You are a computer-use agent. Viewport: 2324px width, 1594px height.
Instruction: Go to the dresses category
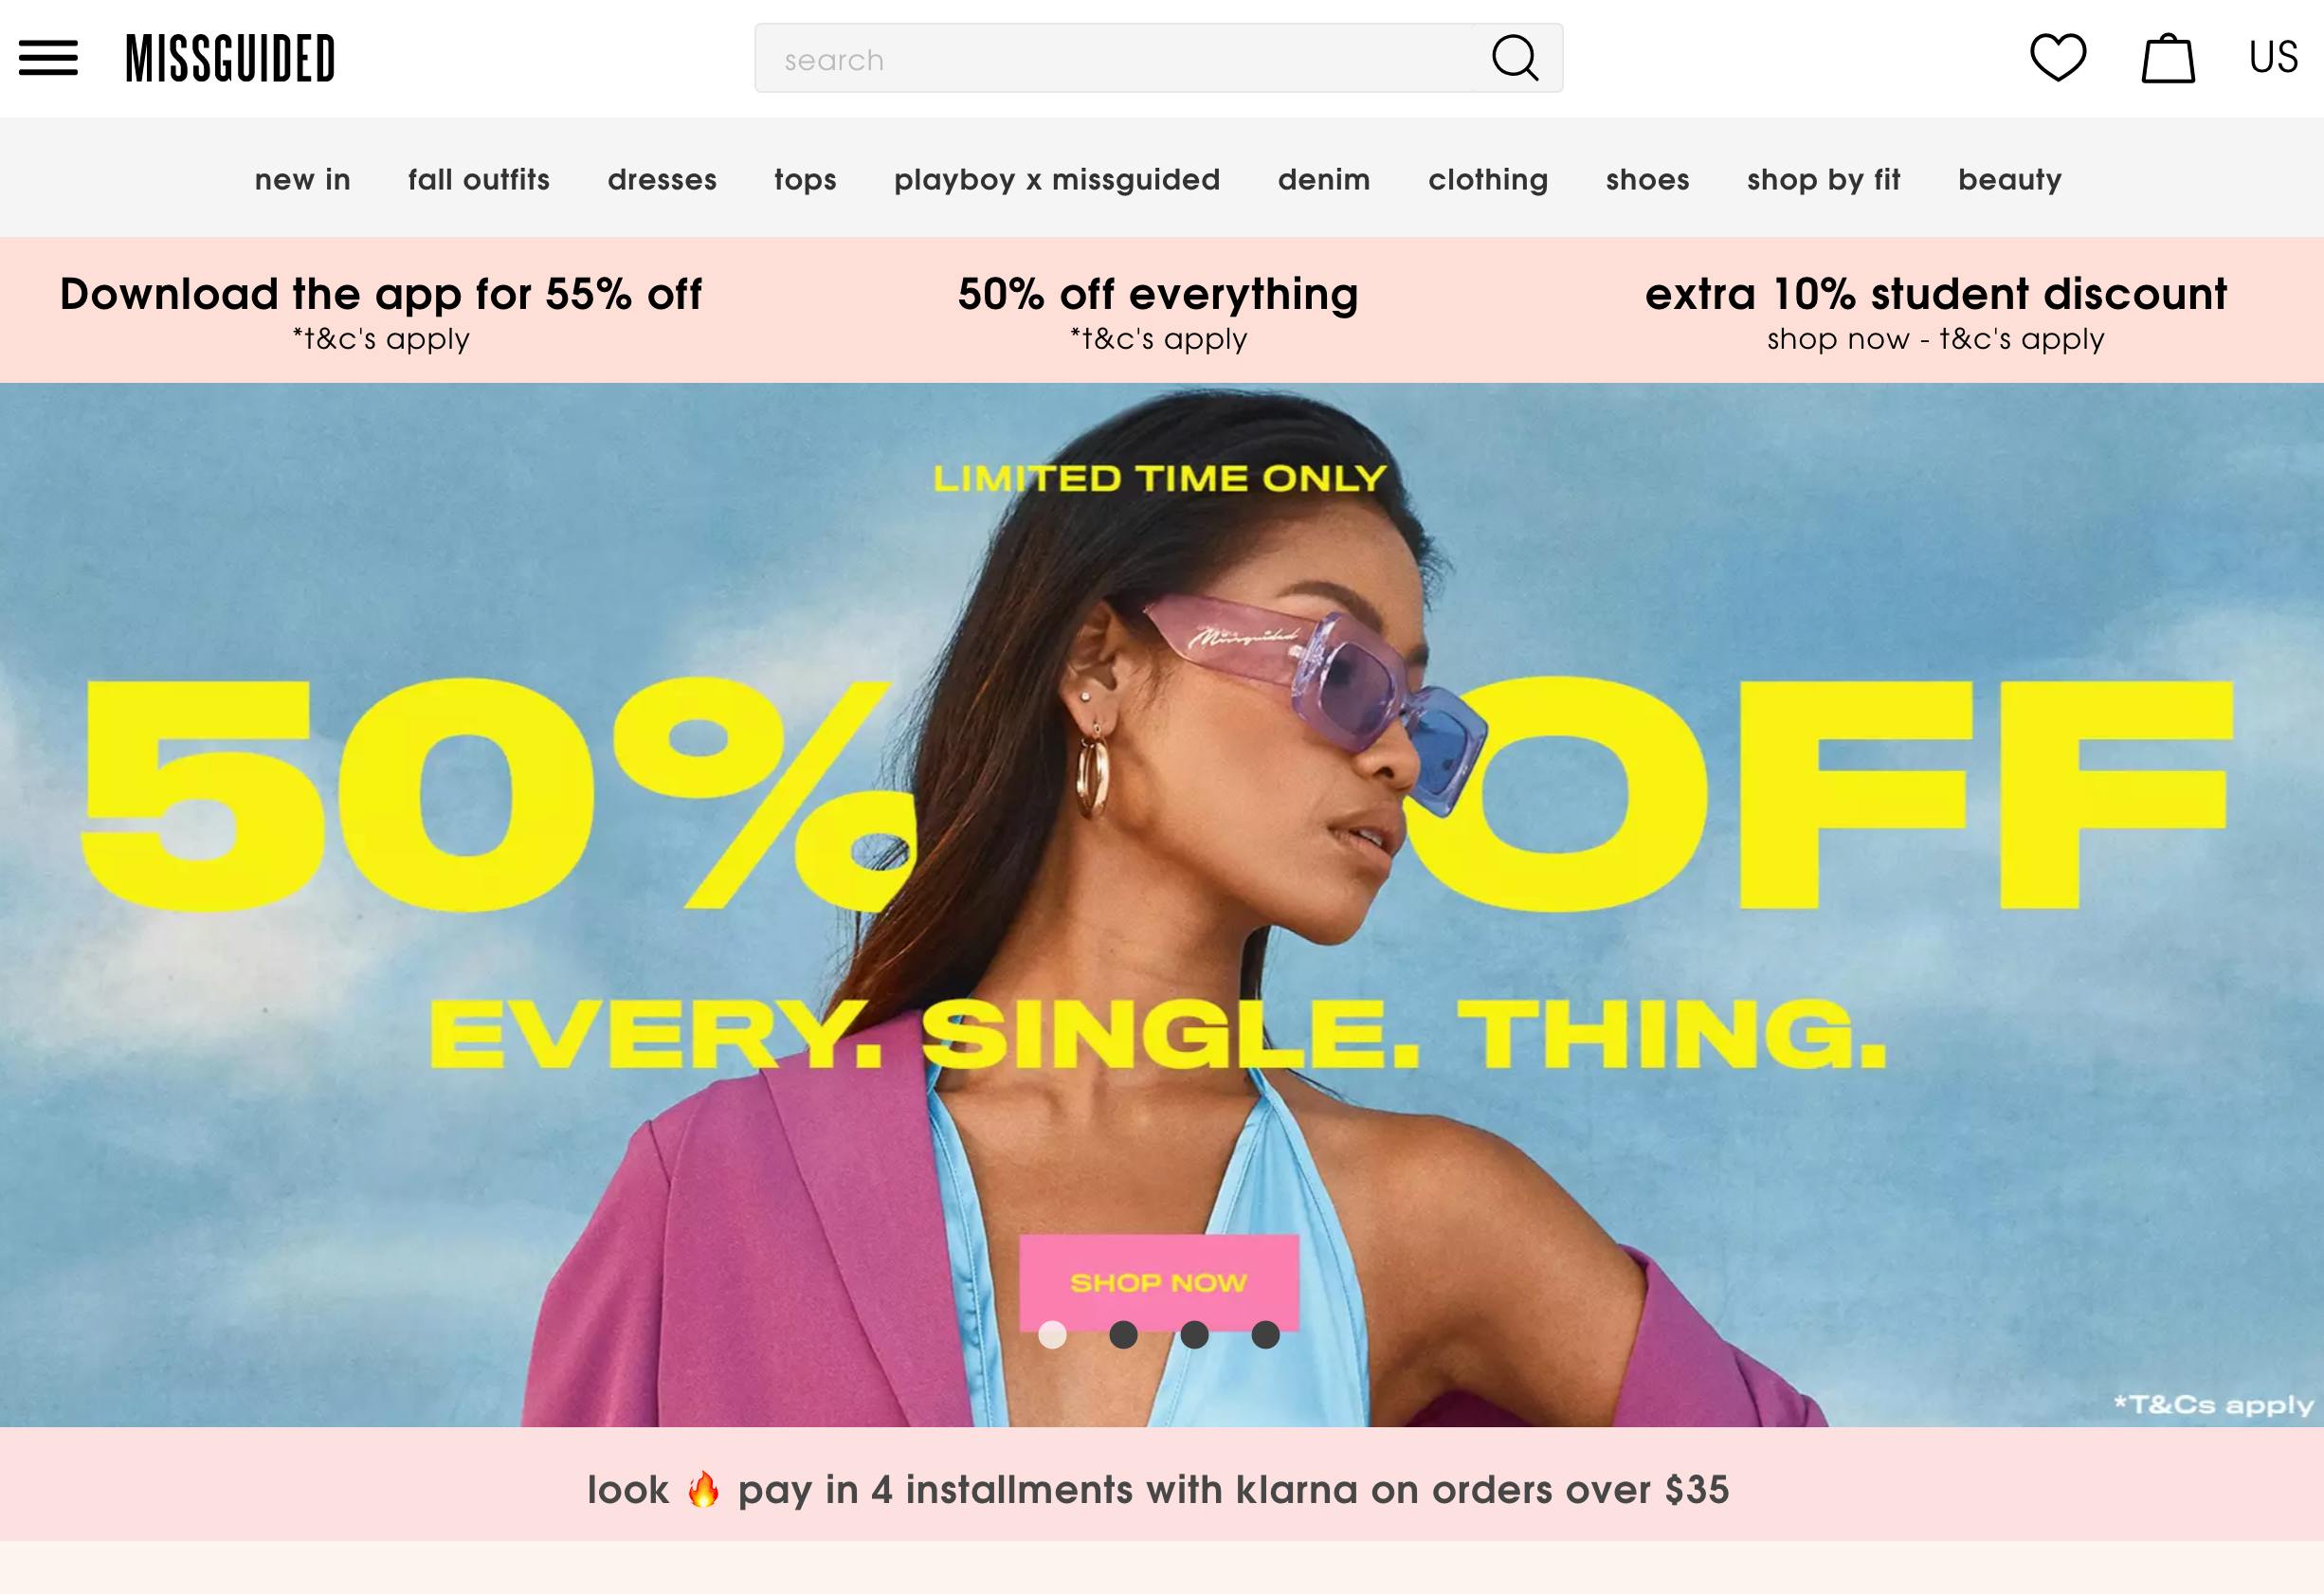point(662,179)
